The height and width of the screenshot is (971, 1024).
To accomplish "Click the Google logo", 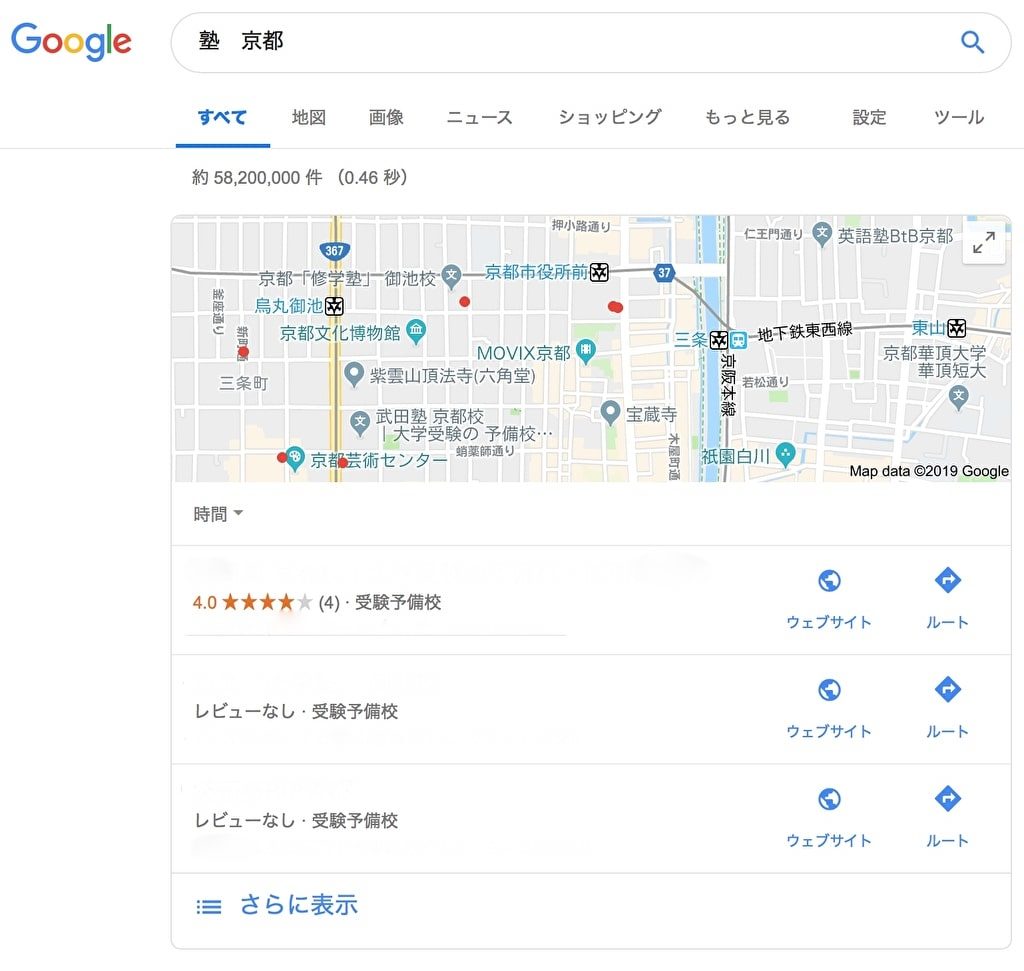I will point(71,41).
